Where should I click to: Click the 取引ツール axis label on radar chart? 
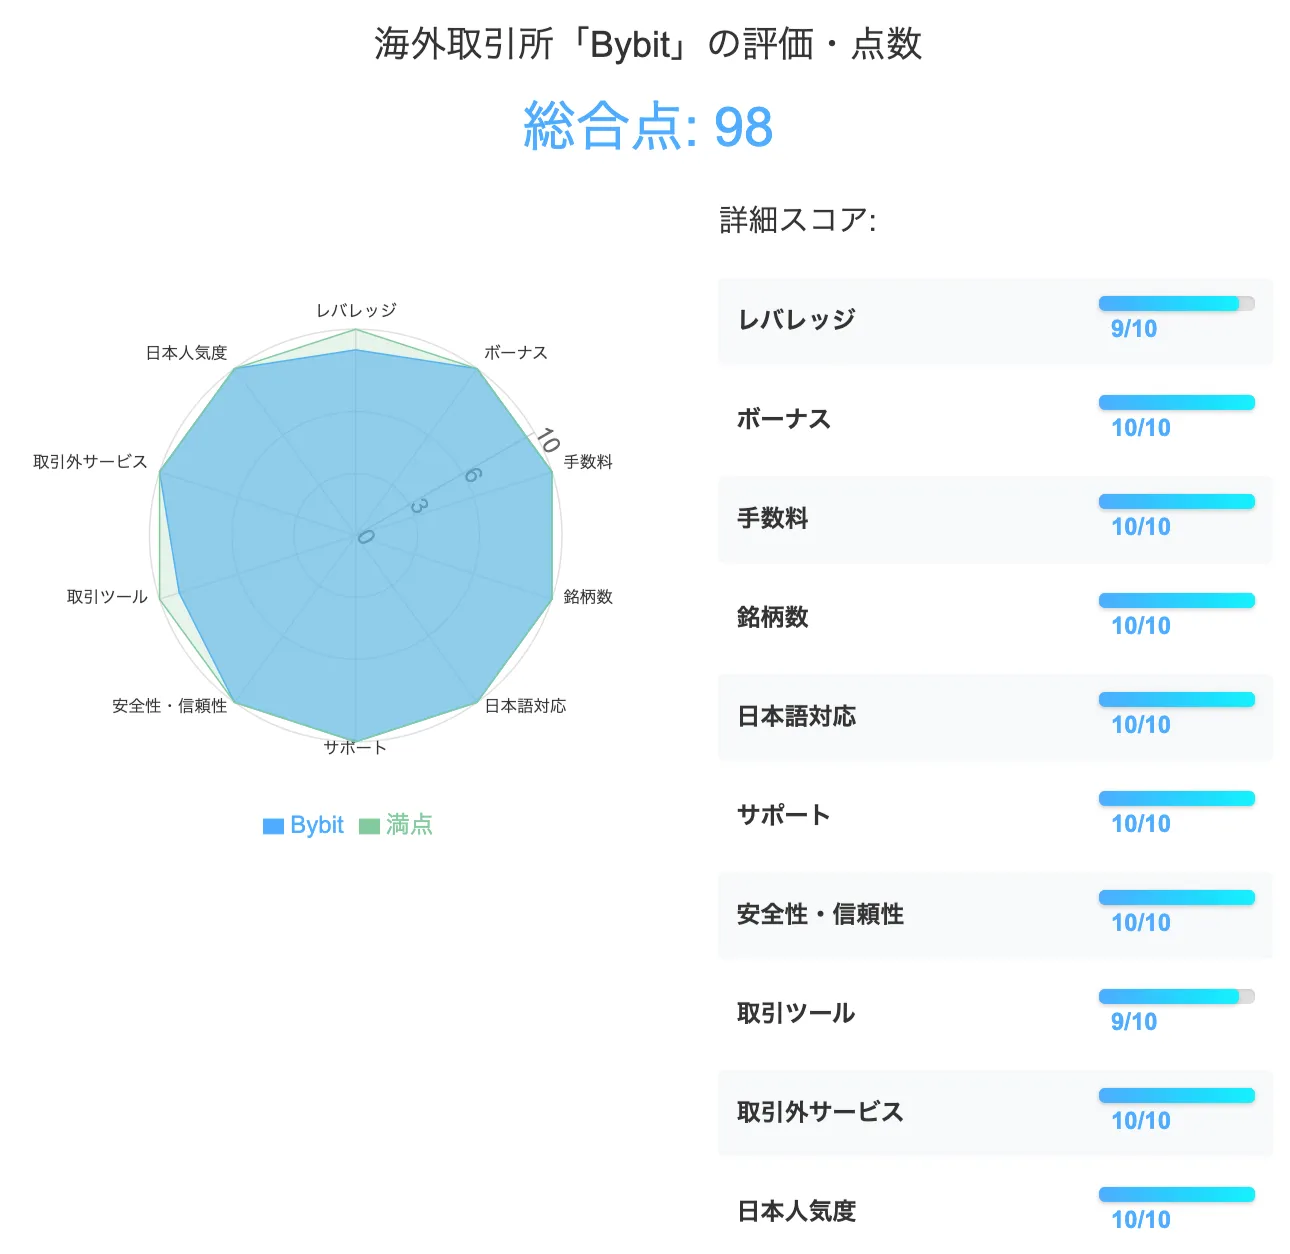click(107, 597)
